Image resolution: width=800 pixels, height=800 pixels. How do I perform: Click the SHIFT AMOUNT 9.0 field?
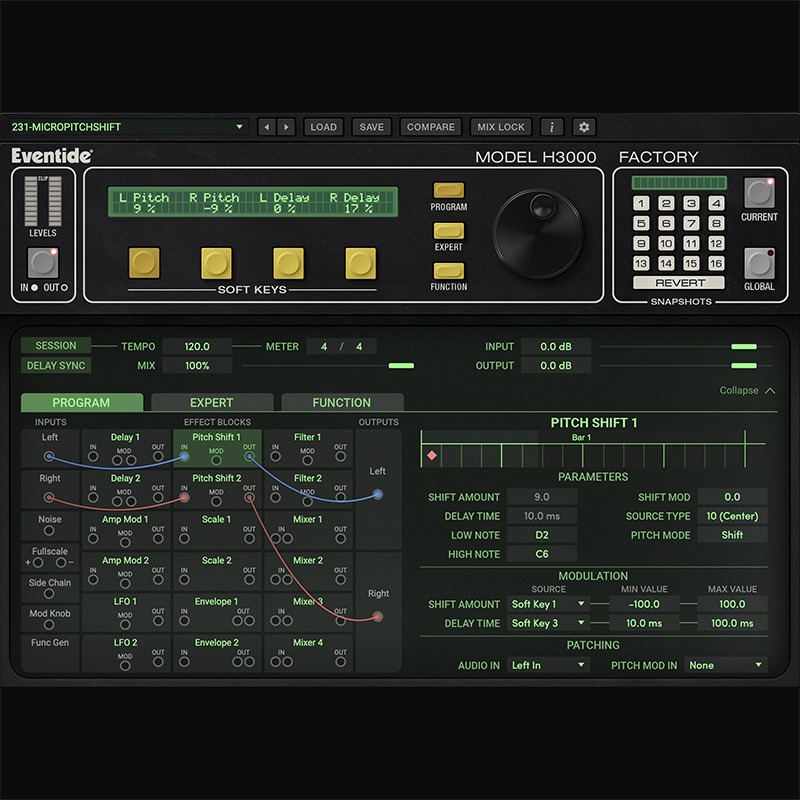coord(542,496)
